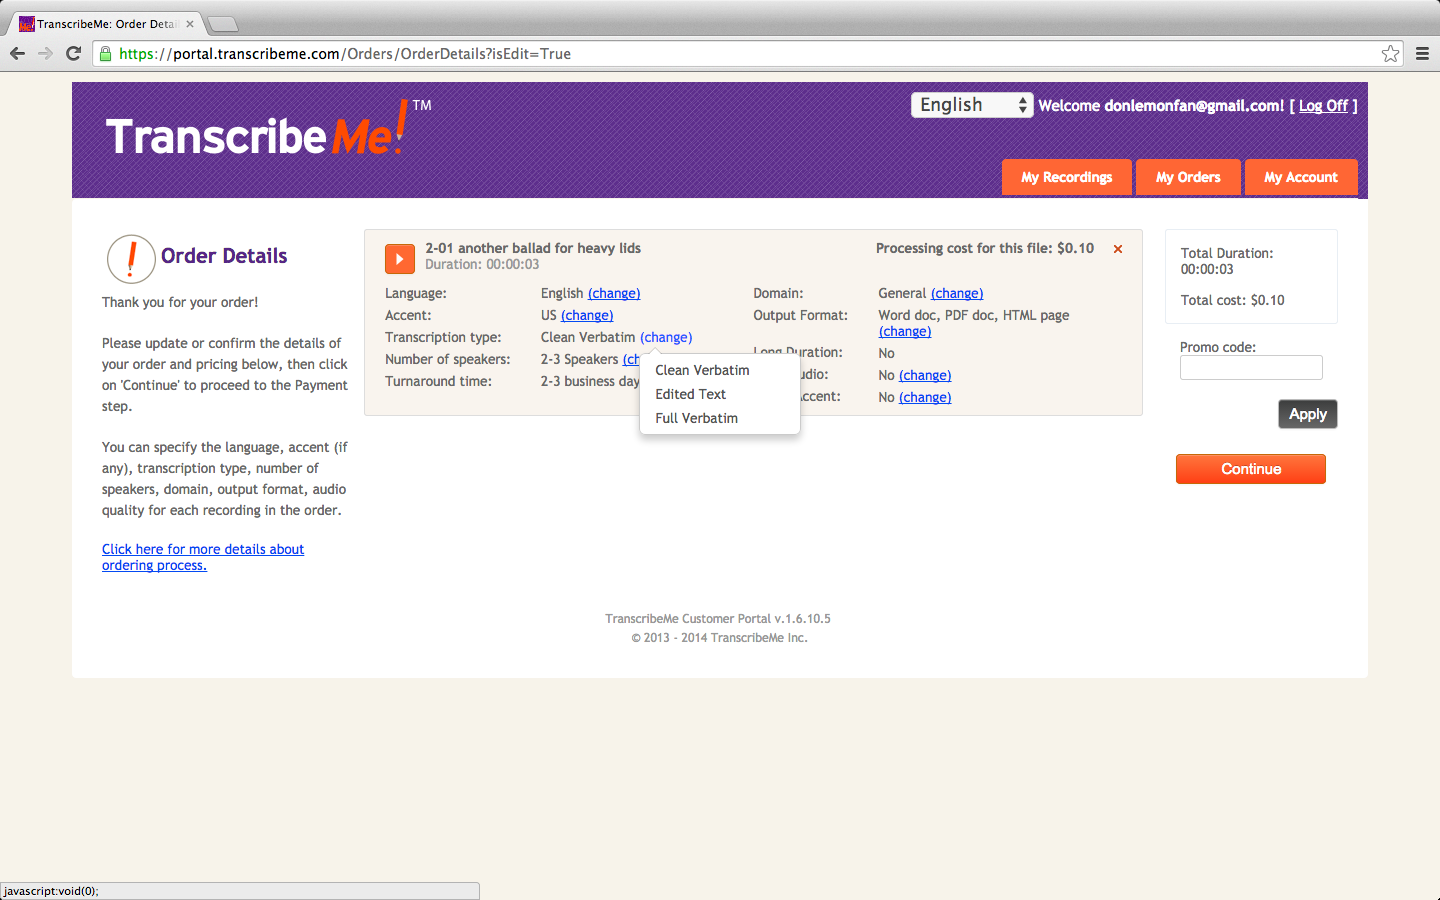Open the ordering process details link

point(203,557)
